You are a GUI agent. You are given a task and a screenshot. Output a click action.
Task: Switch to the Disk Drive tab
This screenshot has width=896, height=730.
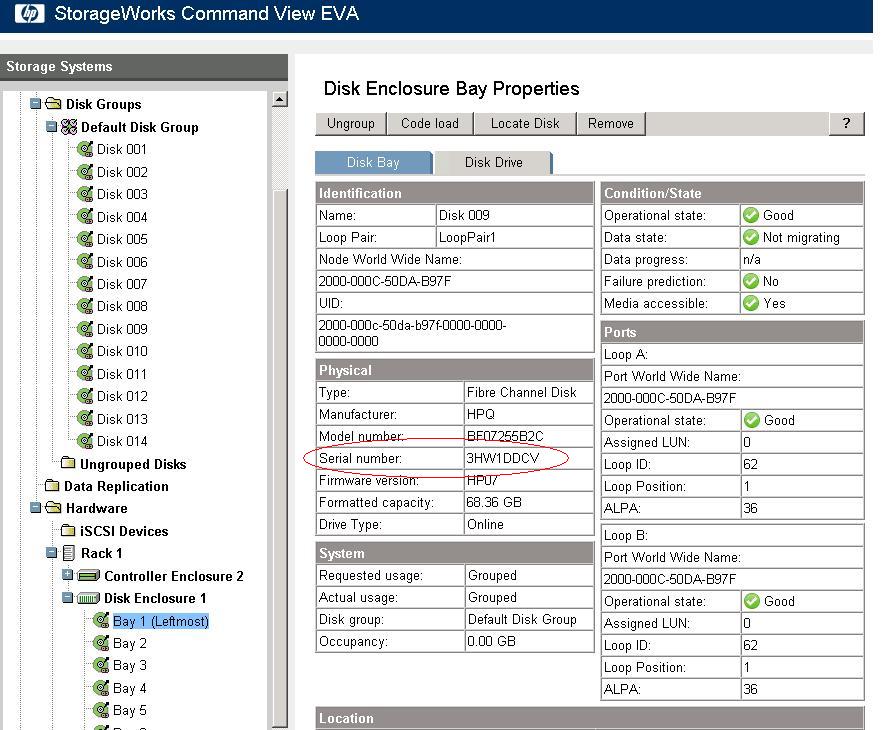click(493, 162)
